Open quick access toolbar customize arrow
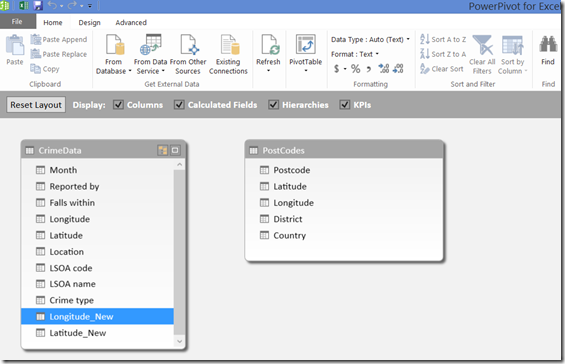The width and height of the screenshot is (565, 364). 90,6
